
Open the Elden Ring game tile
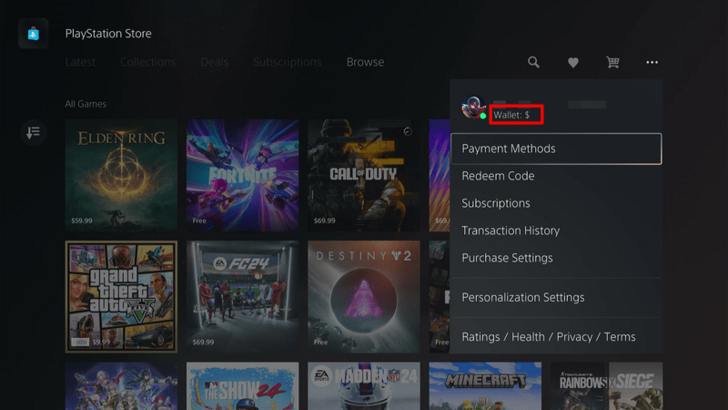(x=121, y=175)
